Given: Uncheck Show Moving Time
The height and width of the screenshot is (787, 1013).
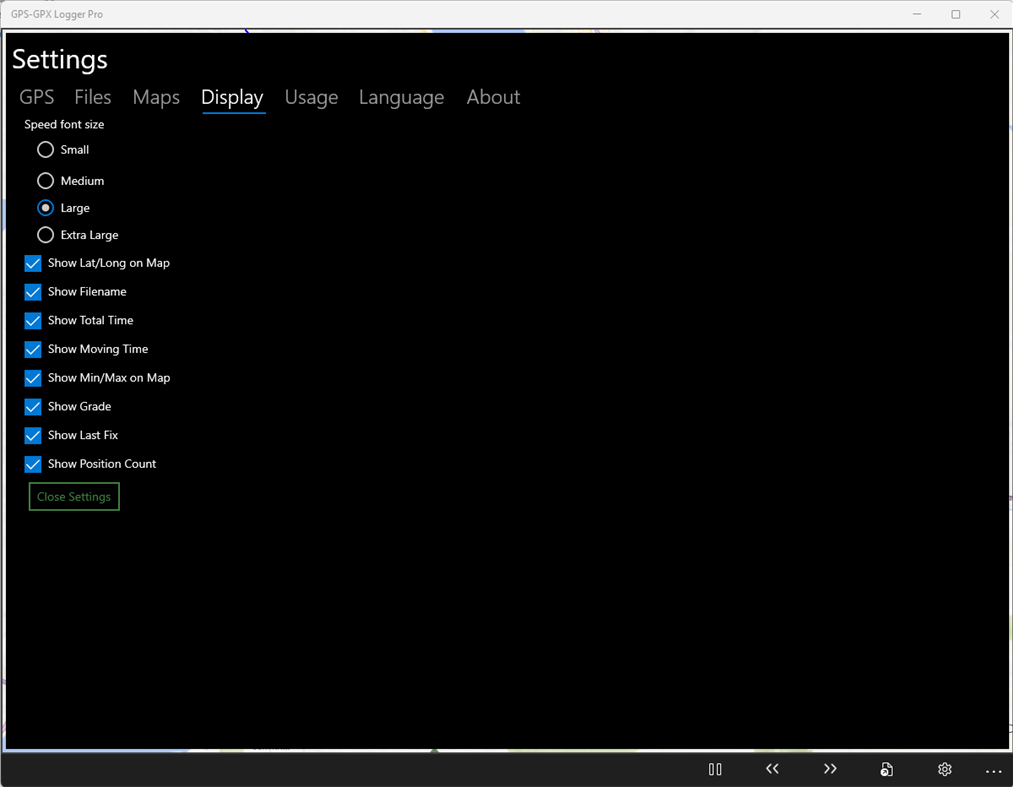Looking at the screenshot, I should 32,349.
